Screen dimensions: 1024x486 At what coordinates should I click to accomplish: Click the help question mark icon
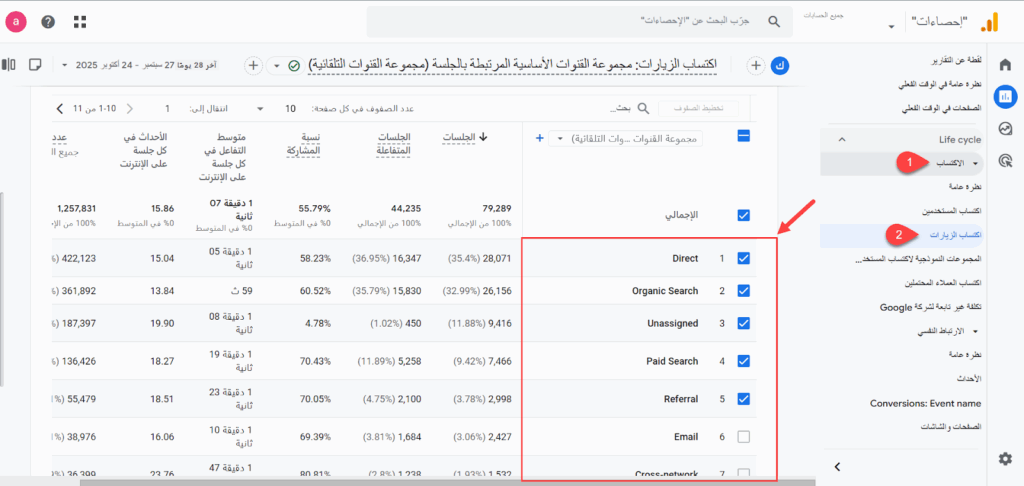(x=48, y=22)
